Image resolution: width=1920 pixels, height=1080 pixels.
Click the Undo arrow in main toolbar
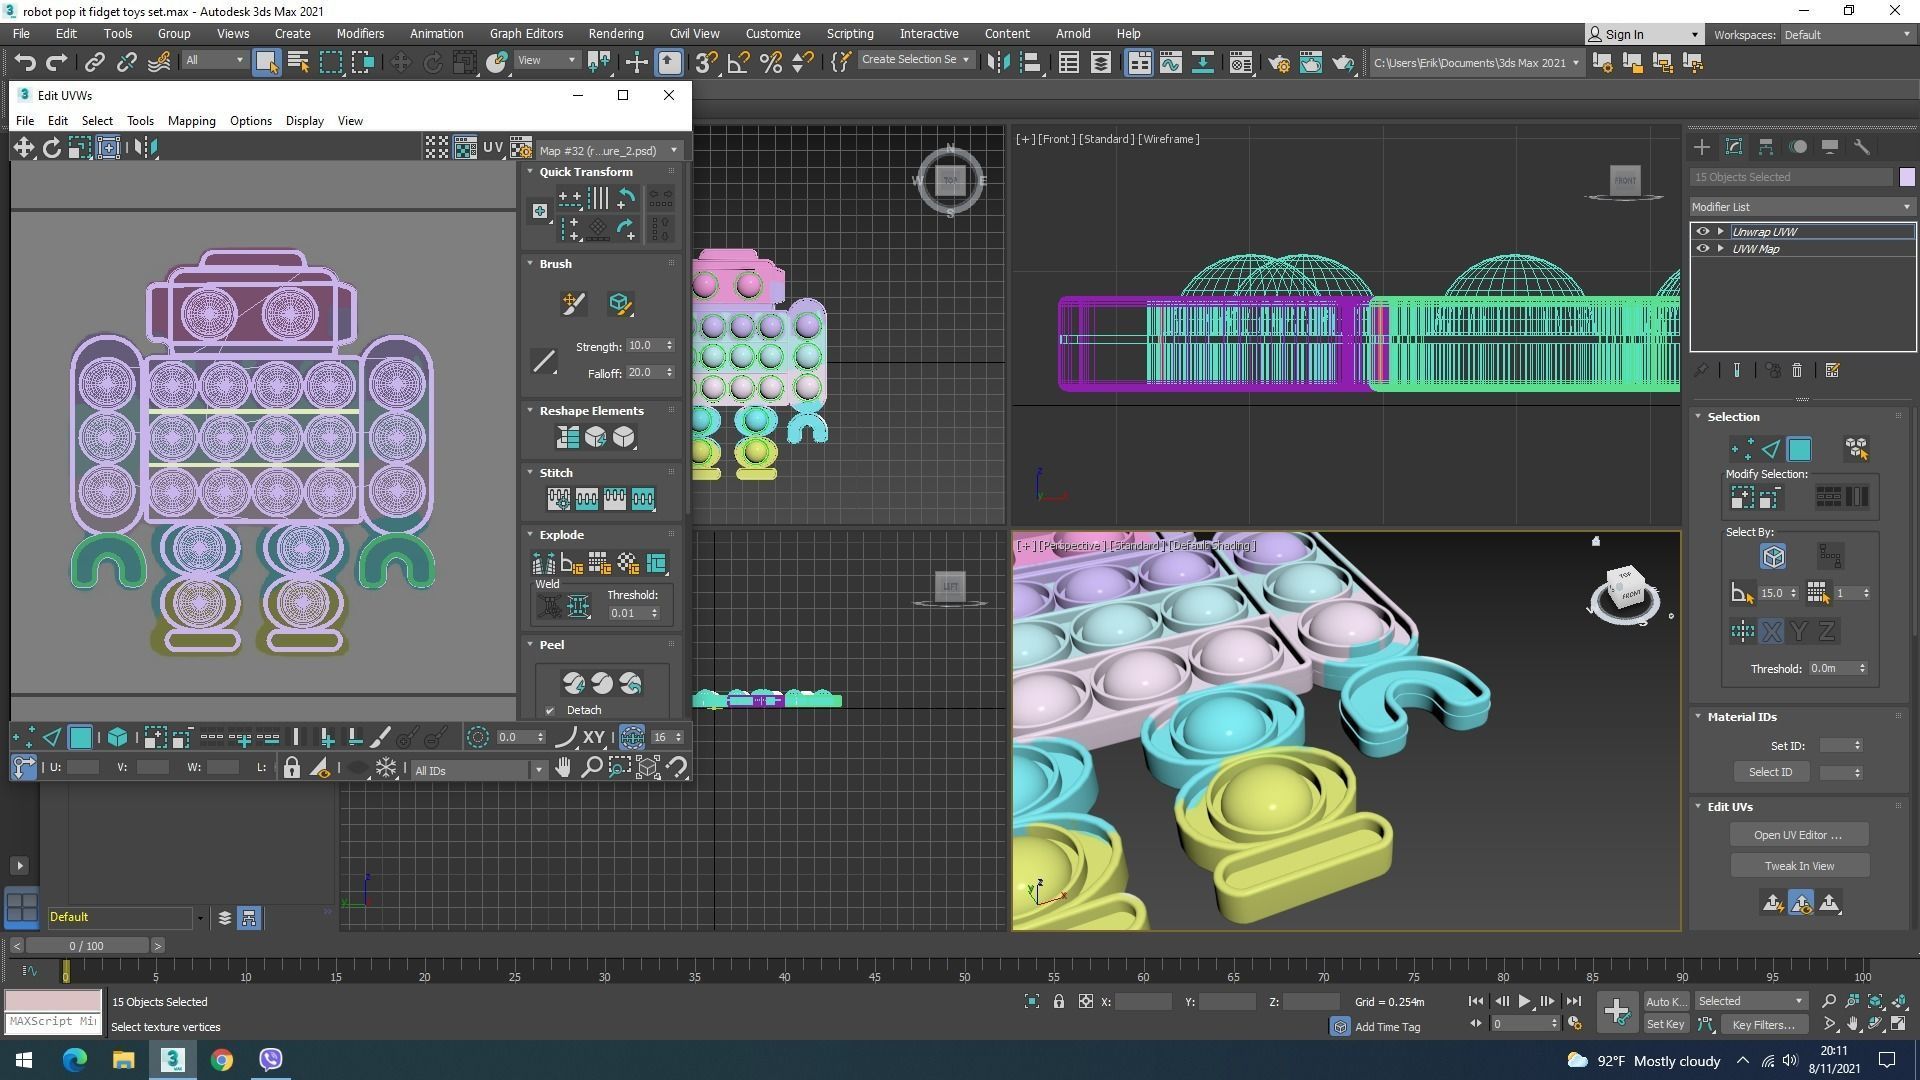(24, 63)
